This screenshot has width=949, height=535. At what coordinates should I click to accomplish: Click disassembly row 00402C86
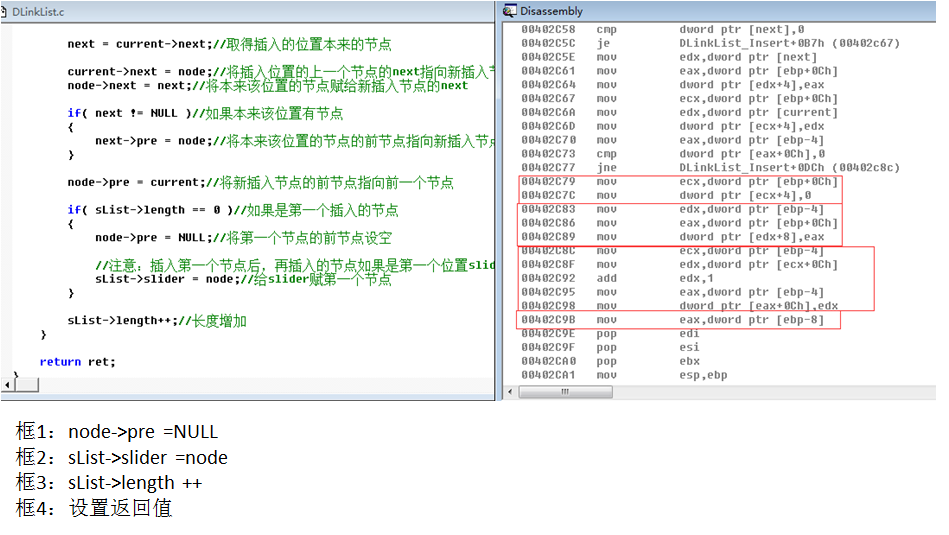coord(679,223)
